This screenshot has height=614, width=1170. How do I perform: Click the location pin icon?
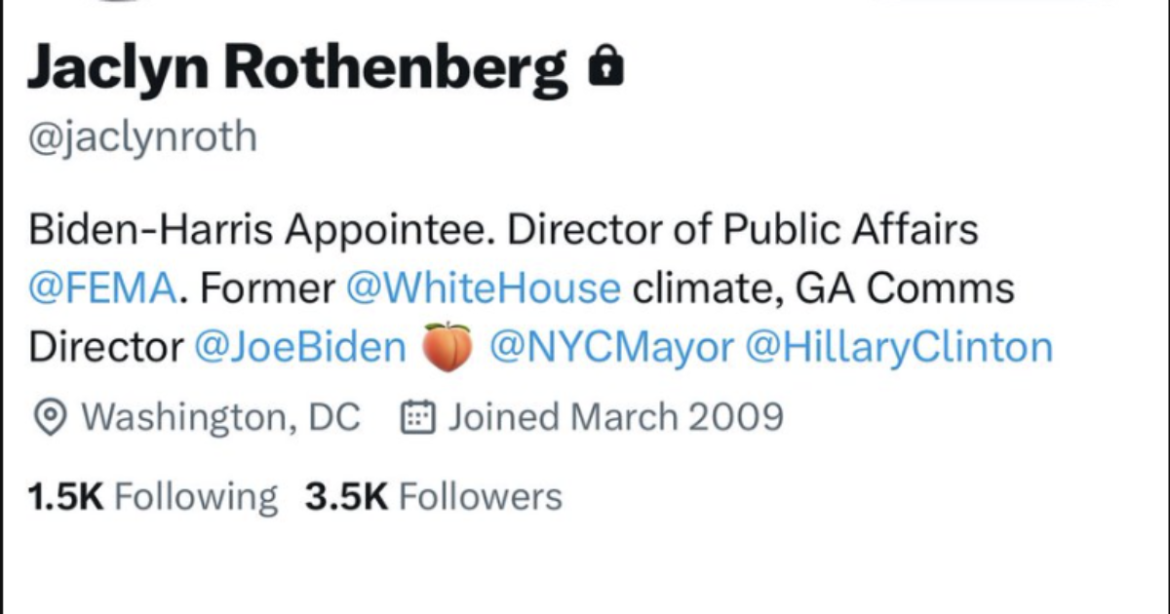[49, 418]
